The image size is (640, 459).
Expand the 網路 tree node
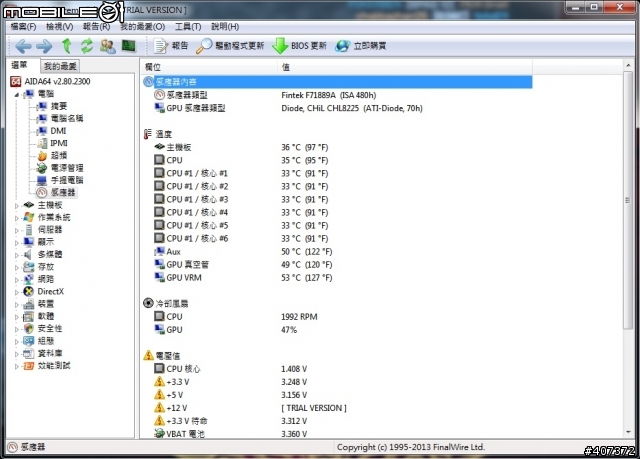(x=17, y=280)
